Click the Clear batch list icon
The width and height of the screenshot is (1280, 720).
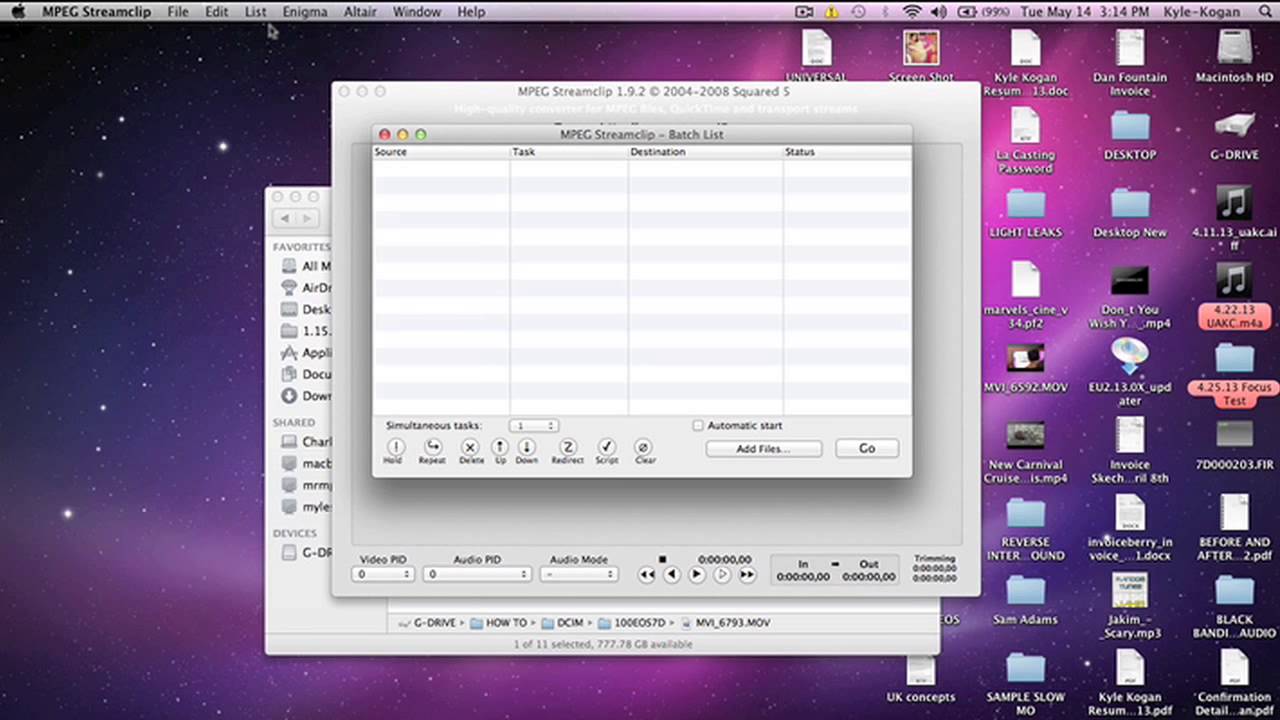pos(644,448)
